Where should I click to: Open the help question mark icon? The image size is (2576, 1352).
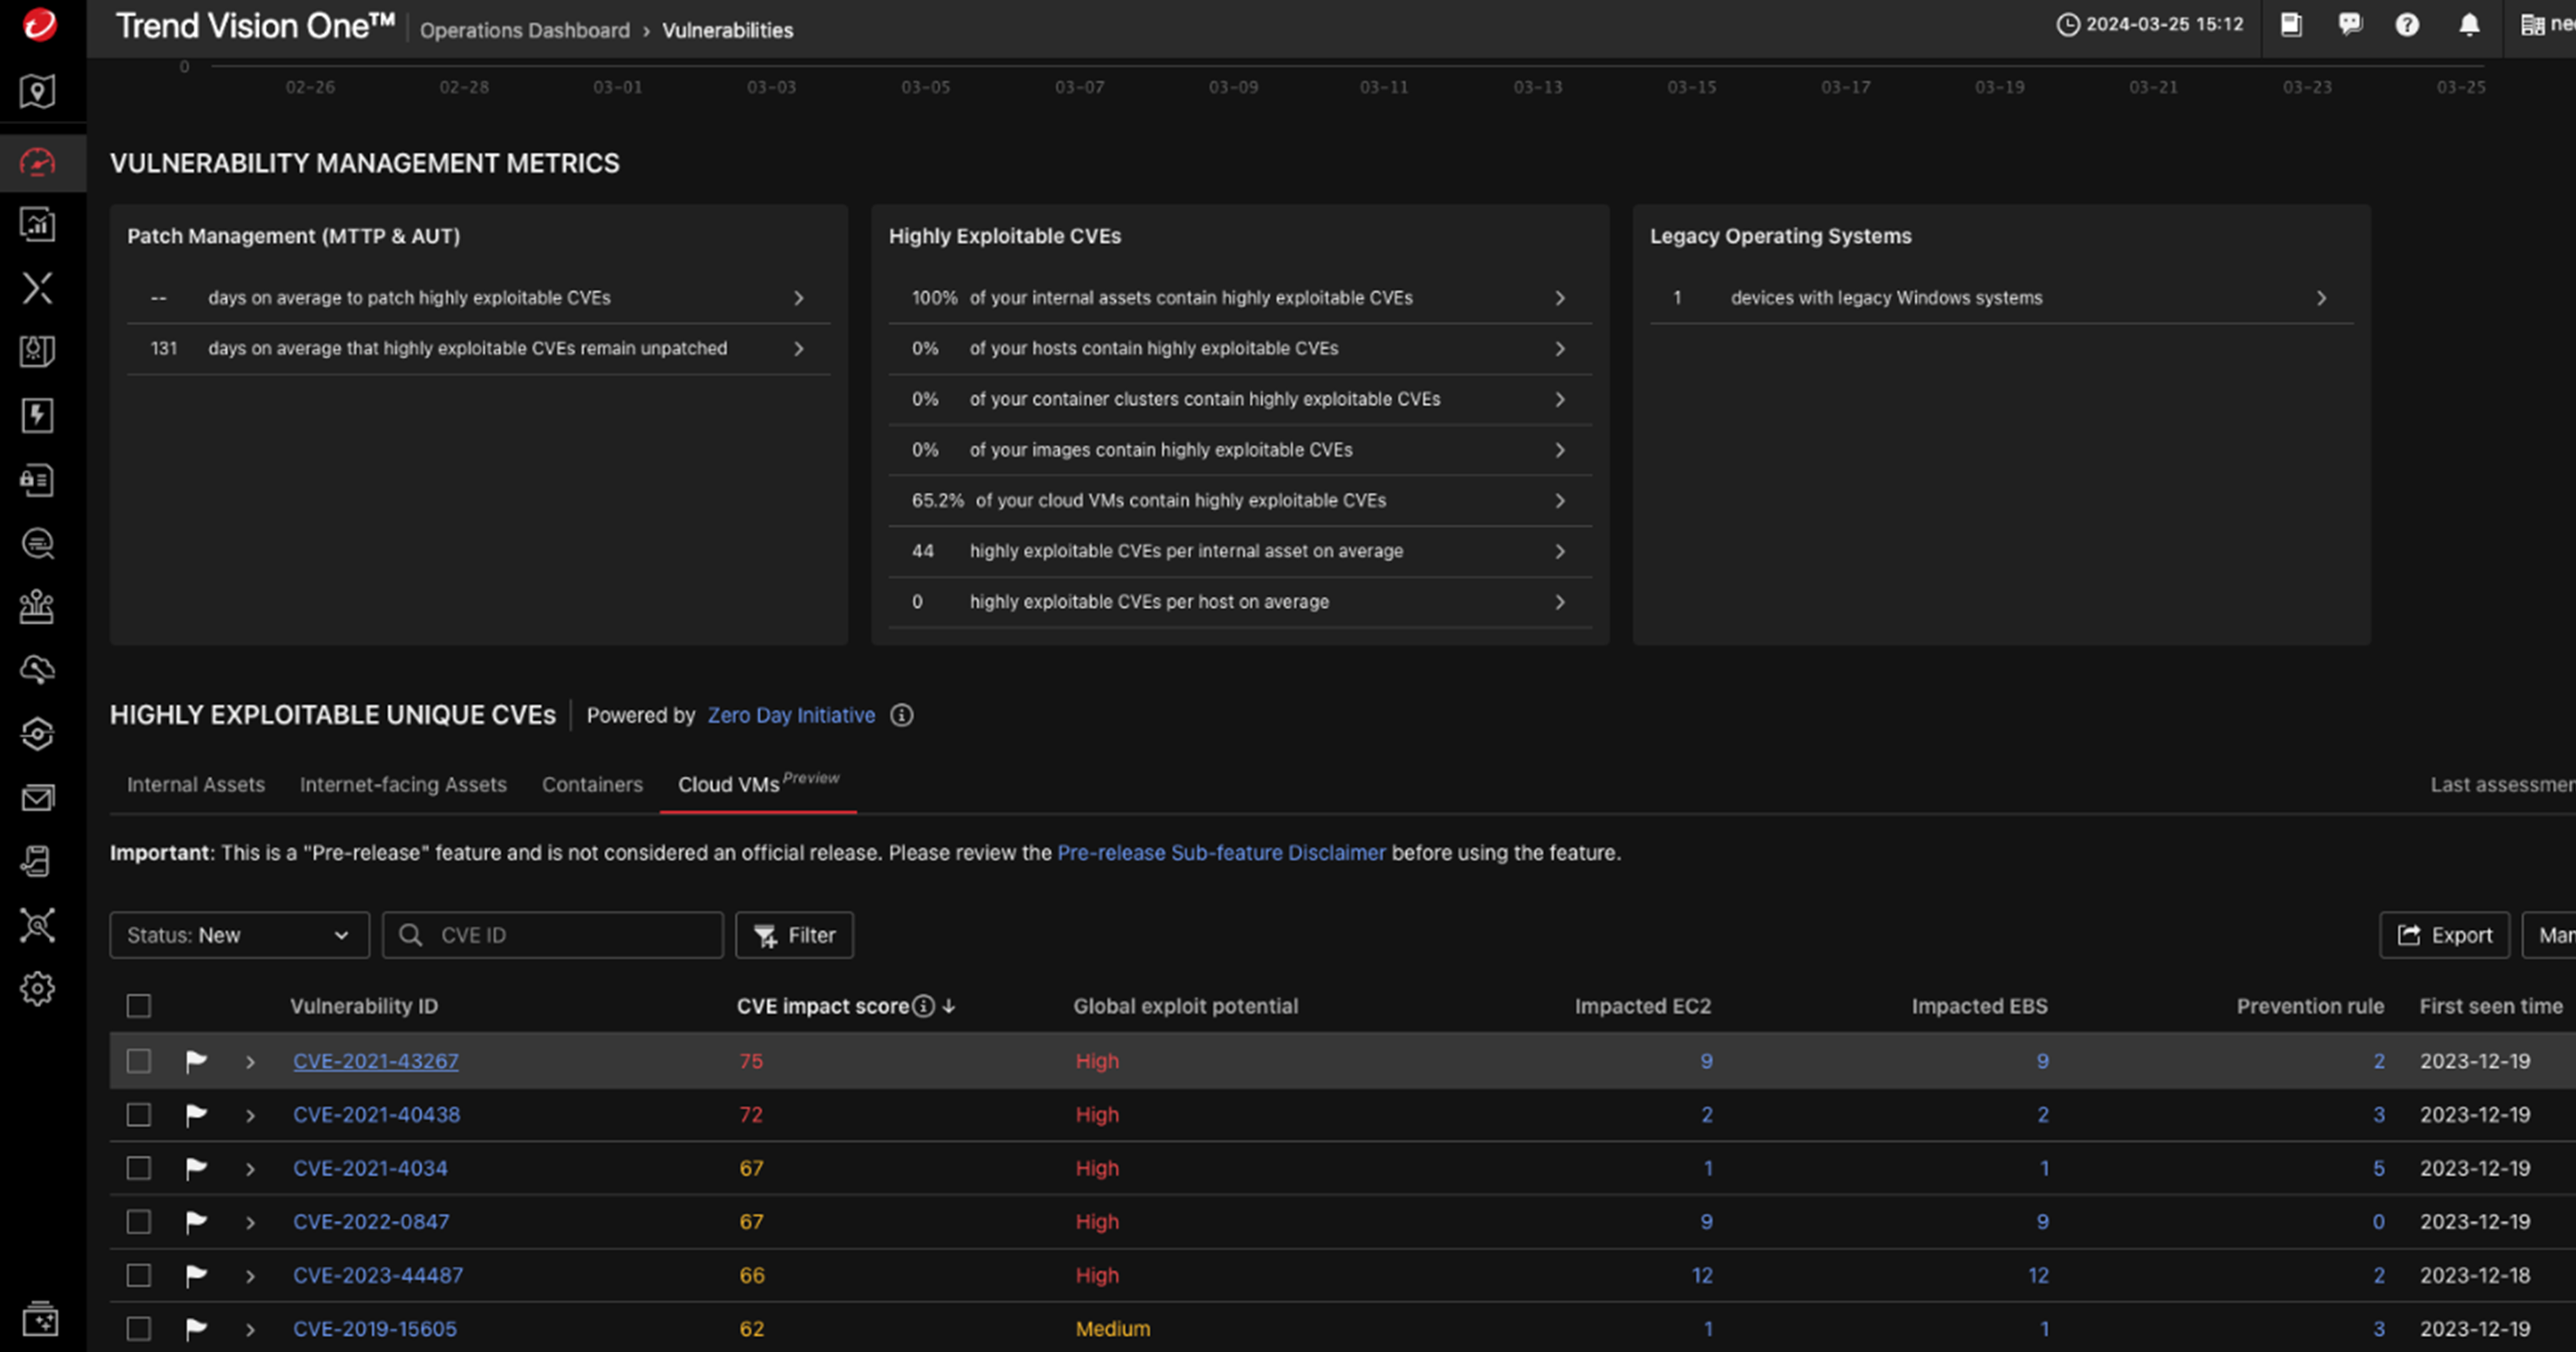2407,25
